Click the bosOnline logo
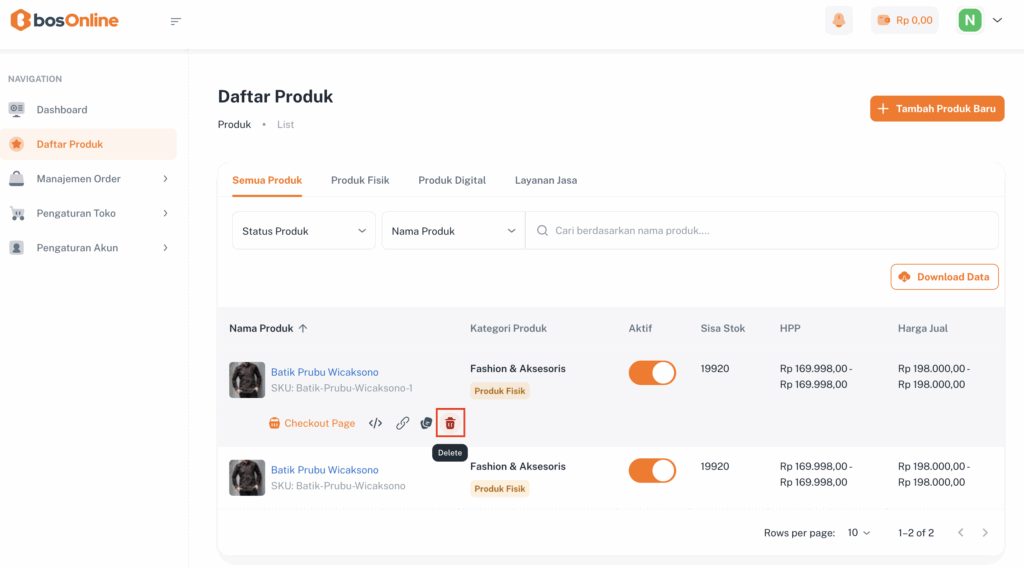This screenshot has height=568, width=1024. [65, 20]
